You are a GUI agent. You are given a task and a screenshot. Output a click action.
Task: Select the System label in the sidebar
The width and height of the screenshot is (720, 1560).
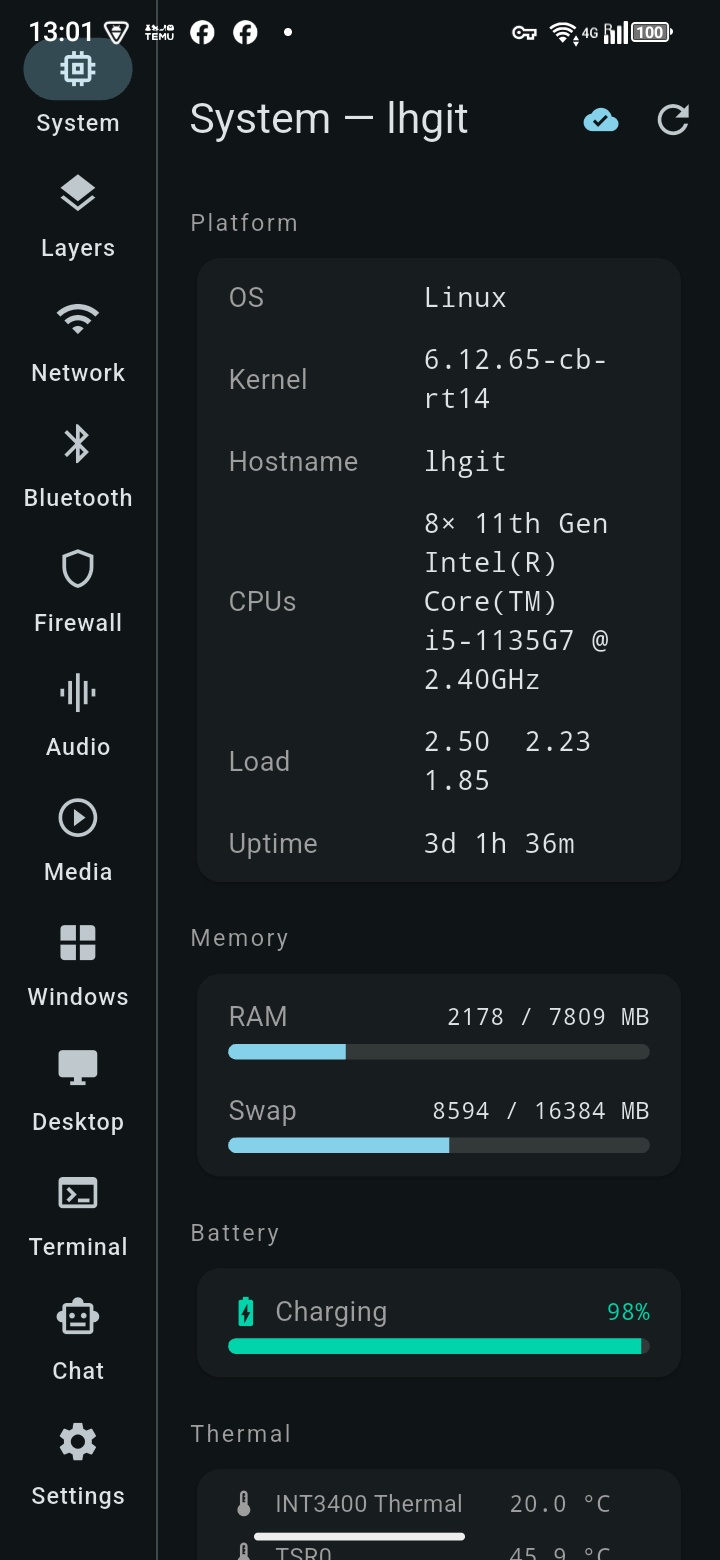tap(78, 123)
